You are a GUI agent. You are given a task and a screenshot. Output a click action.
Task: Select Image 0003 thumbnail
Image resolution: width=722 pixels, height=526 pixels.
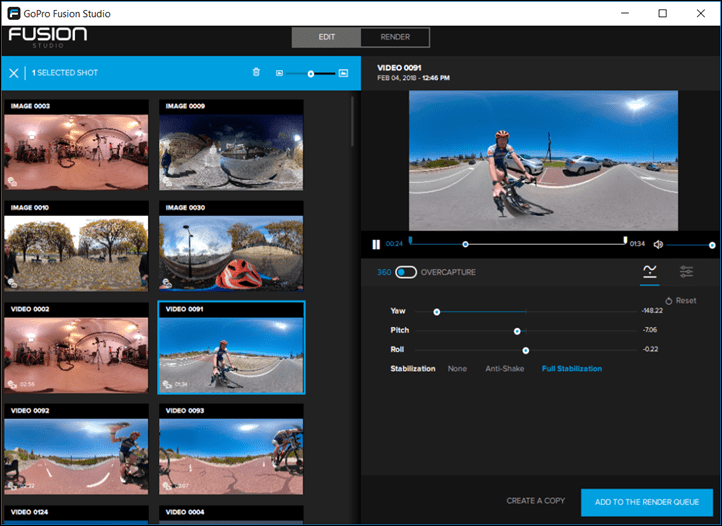[x=76, y=145]
